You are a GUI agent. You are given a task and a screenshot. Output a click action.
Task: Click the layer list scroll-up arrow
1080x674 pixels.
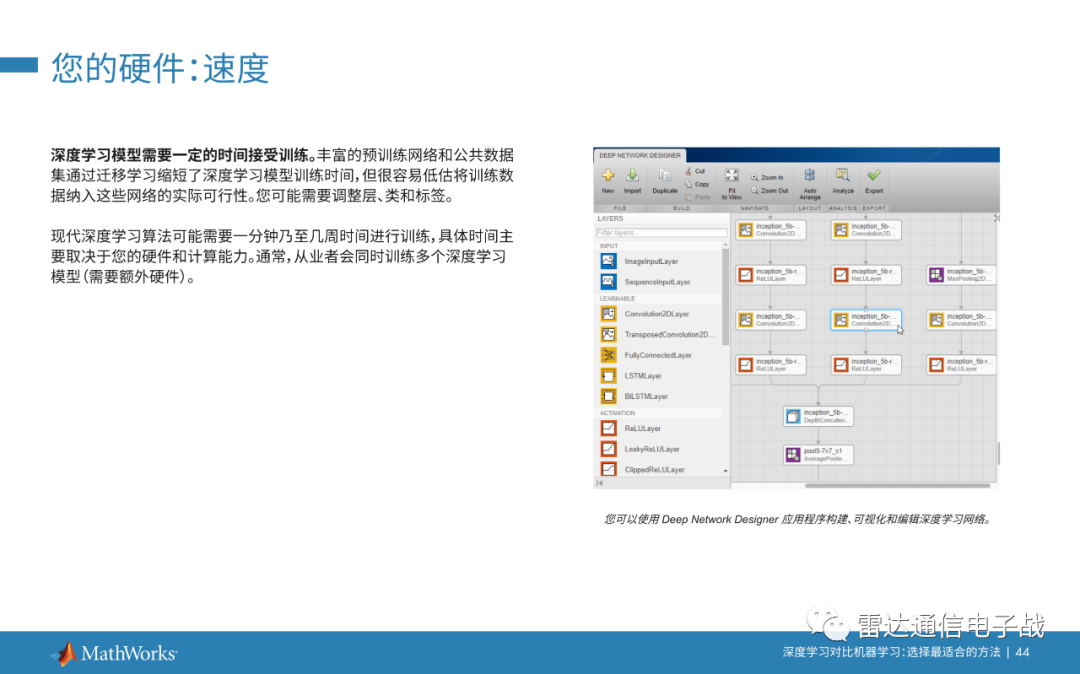[x=725, y=245]
